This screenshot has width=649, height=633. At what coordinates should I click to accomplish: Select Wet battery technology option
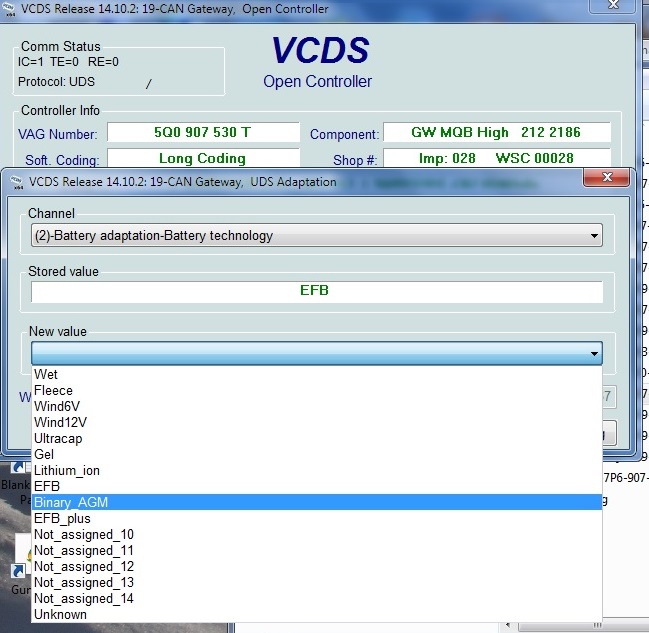(317, 374)
